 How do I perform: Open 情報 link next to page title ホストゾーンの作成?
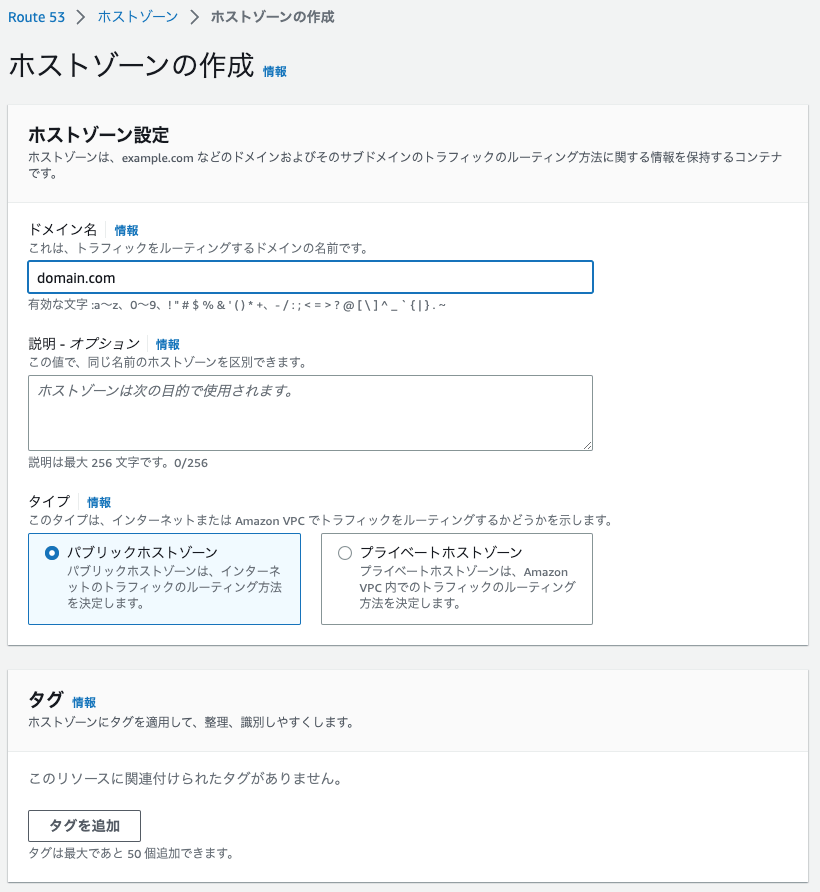(x=275, y=71)
